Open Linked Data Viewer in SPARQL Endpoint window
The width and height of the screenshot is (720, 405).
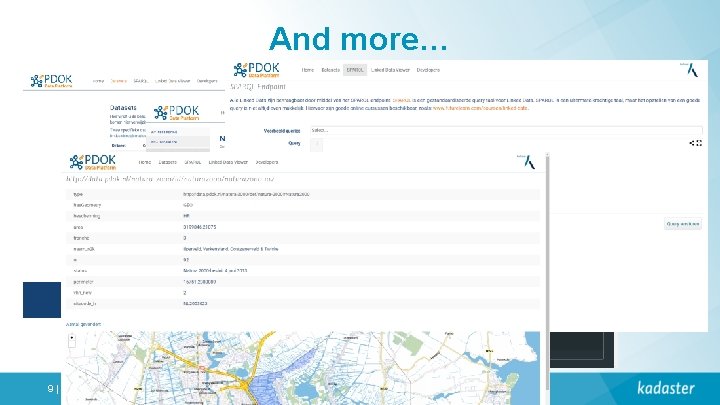point(390,70)
